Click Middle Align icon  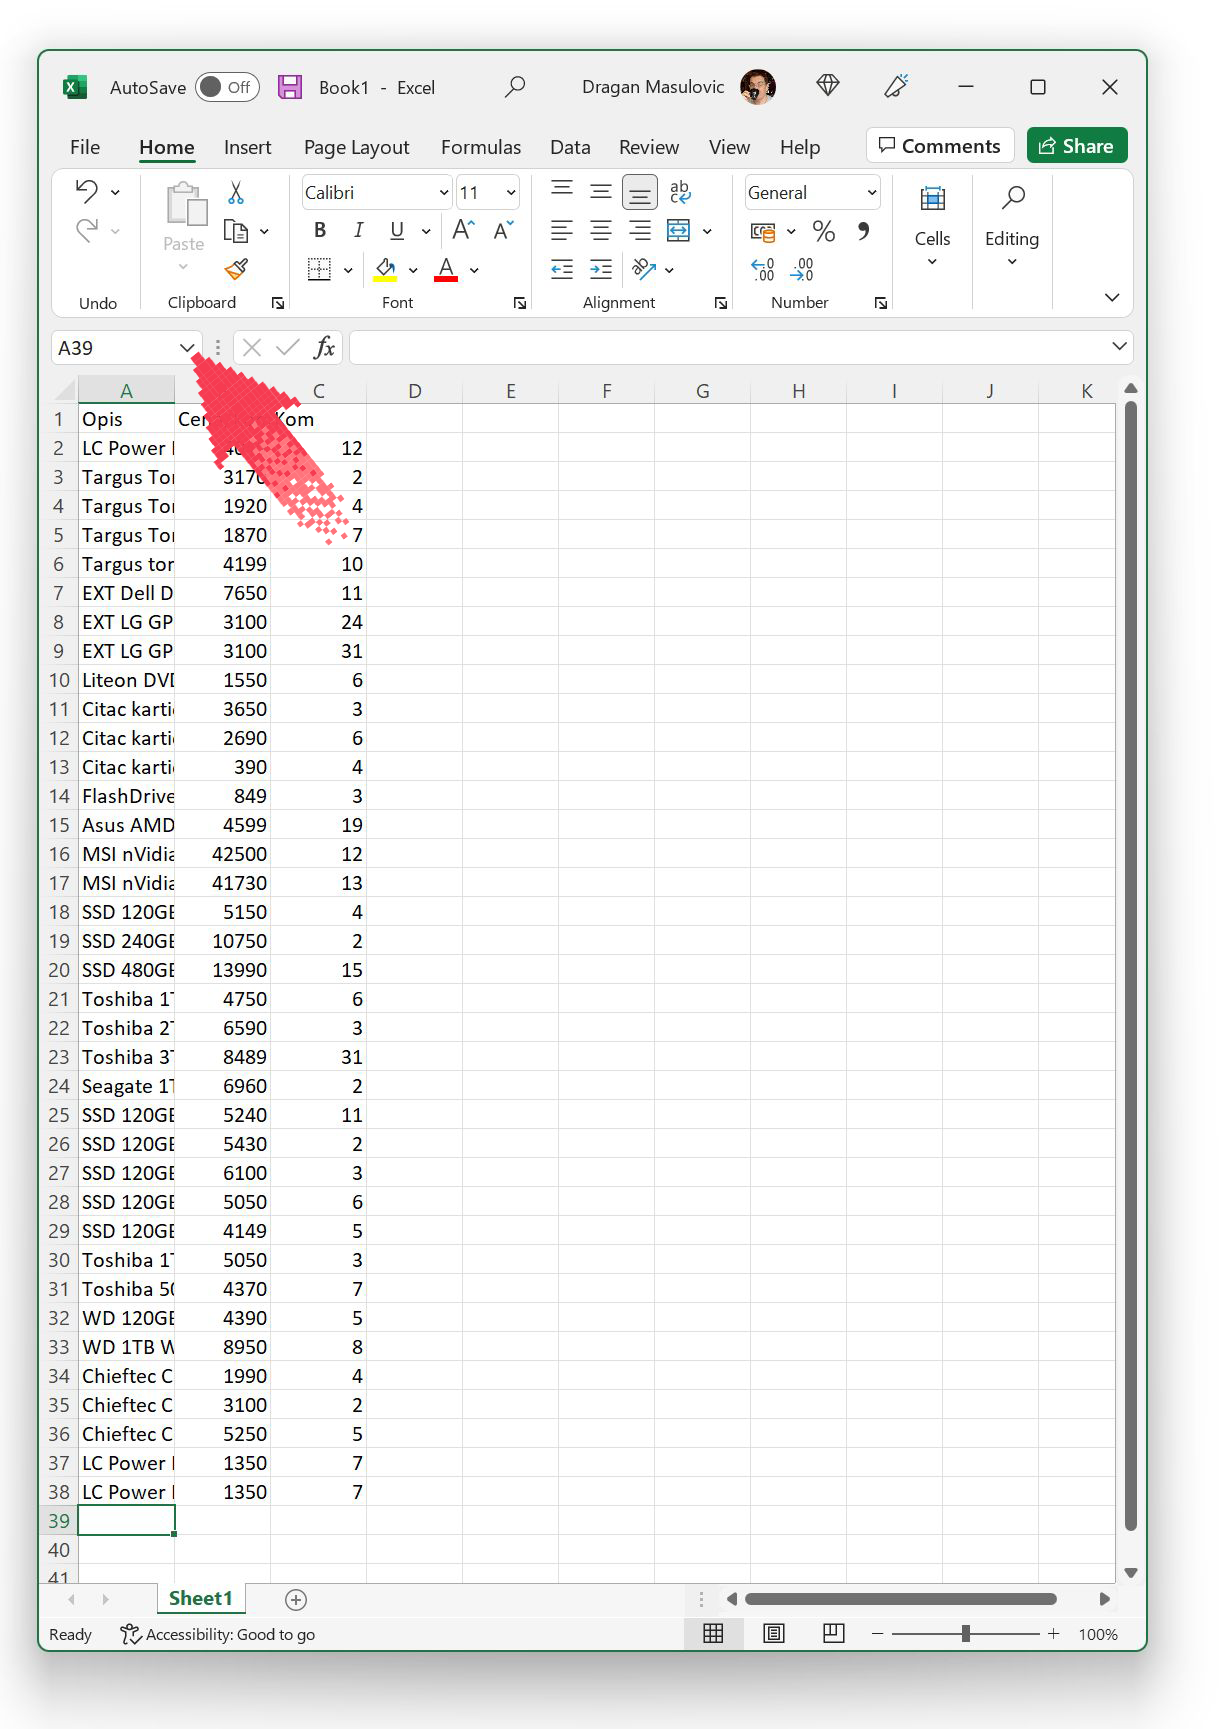coord(600,191)
